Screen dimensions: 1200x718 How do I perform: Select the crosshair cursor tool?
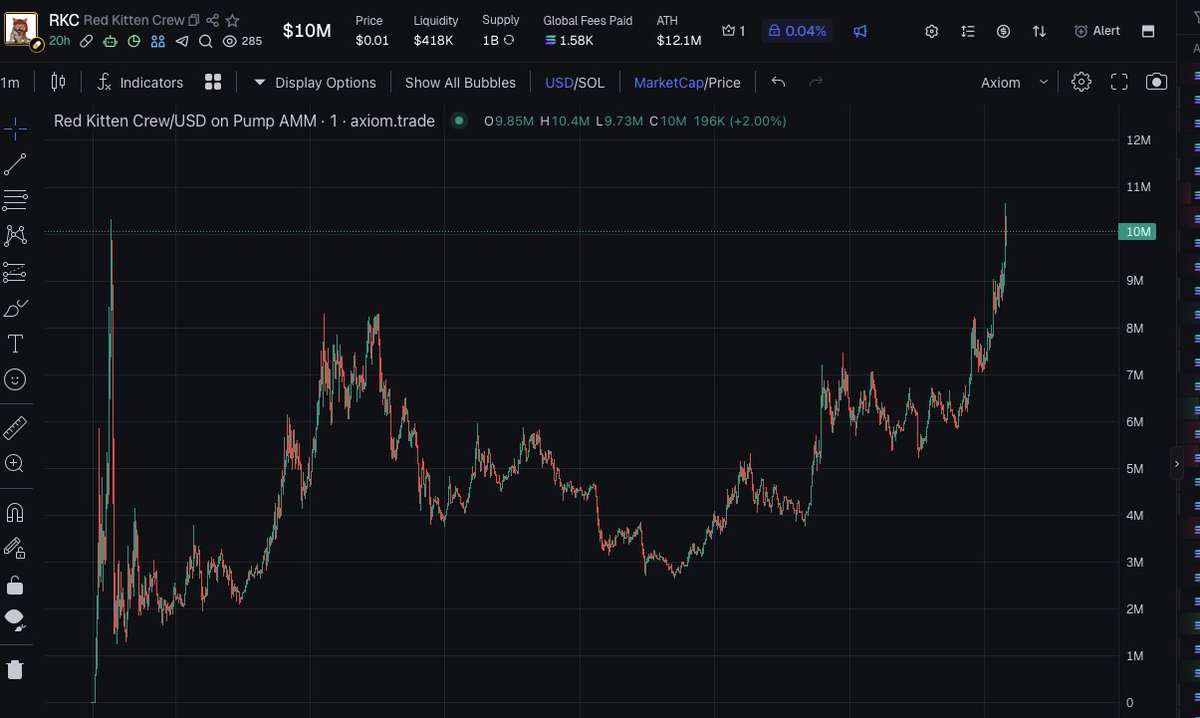pyautogui.click(x=15, y=129)
